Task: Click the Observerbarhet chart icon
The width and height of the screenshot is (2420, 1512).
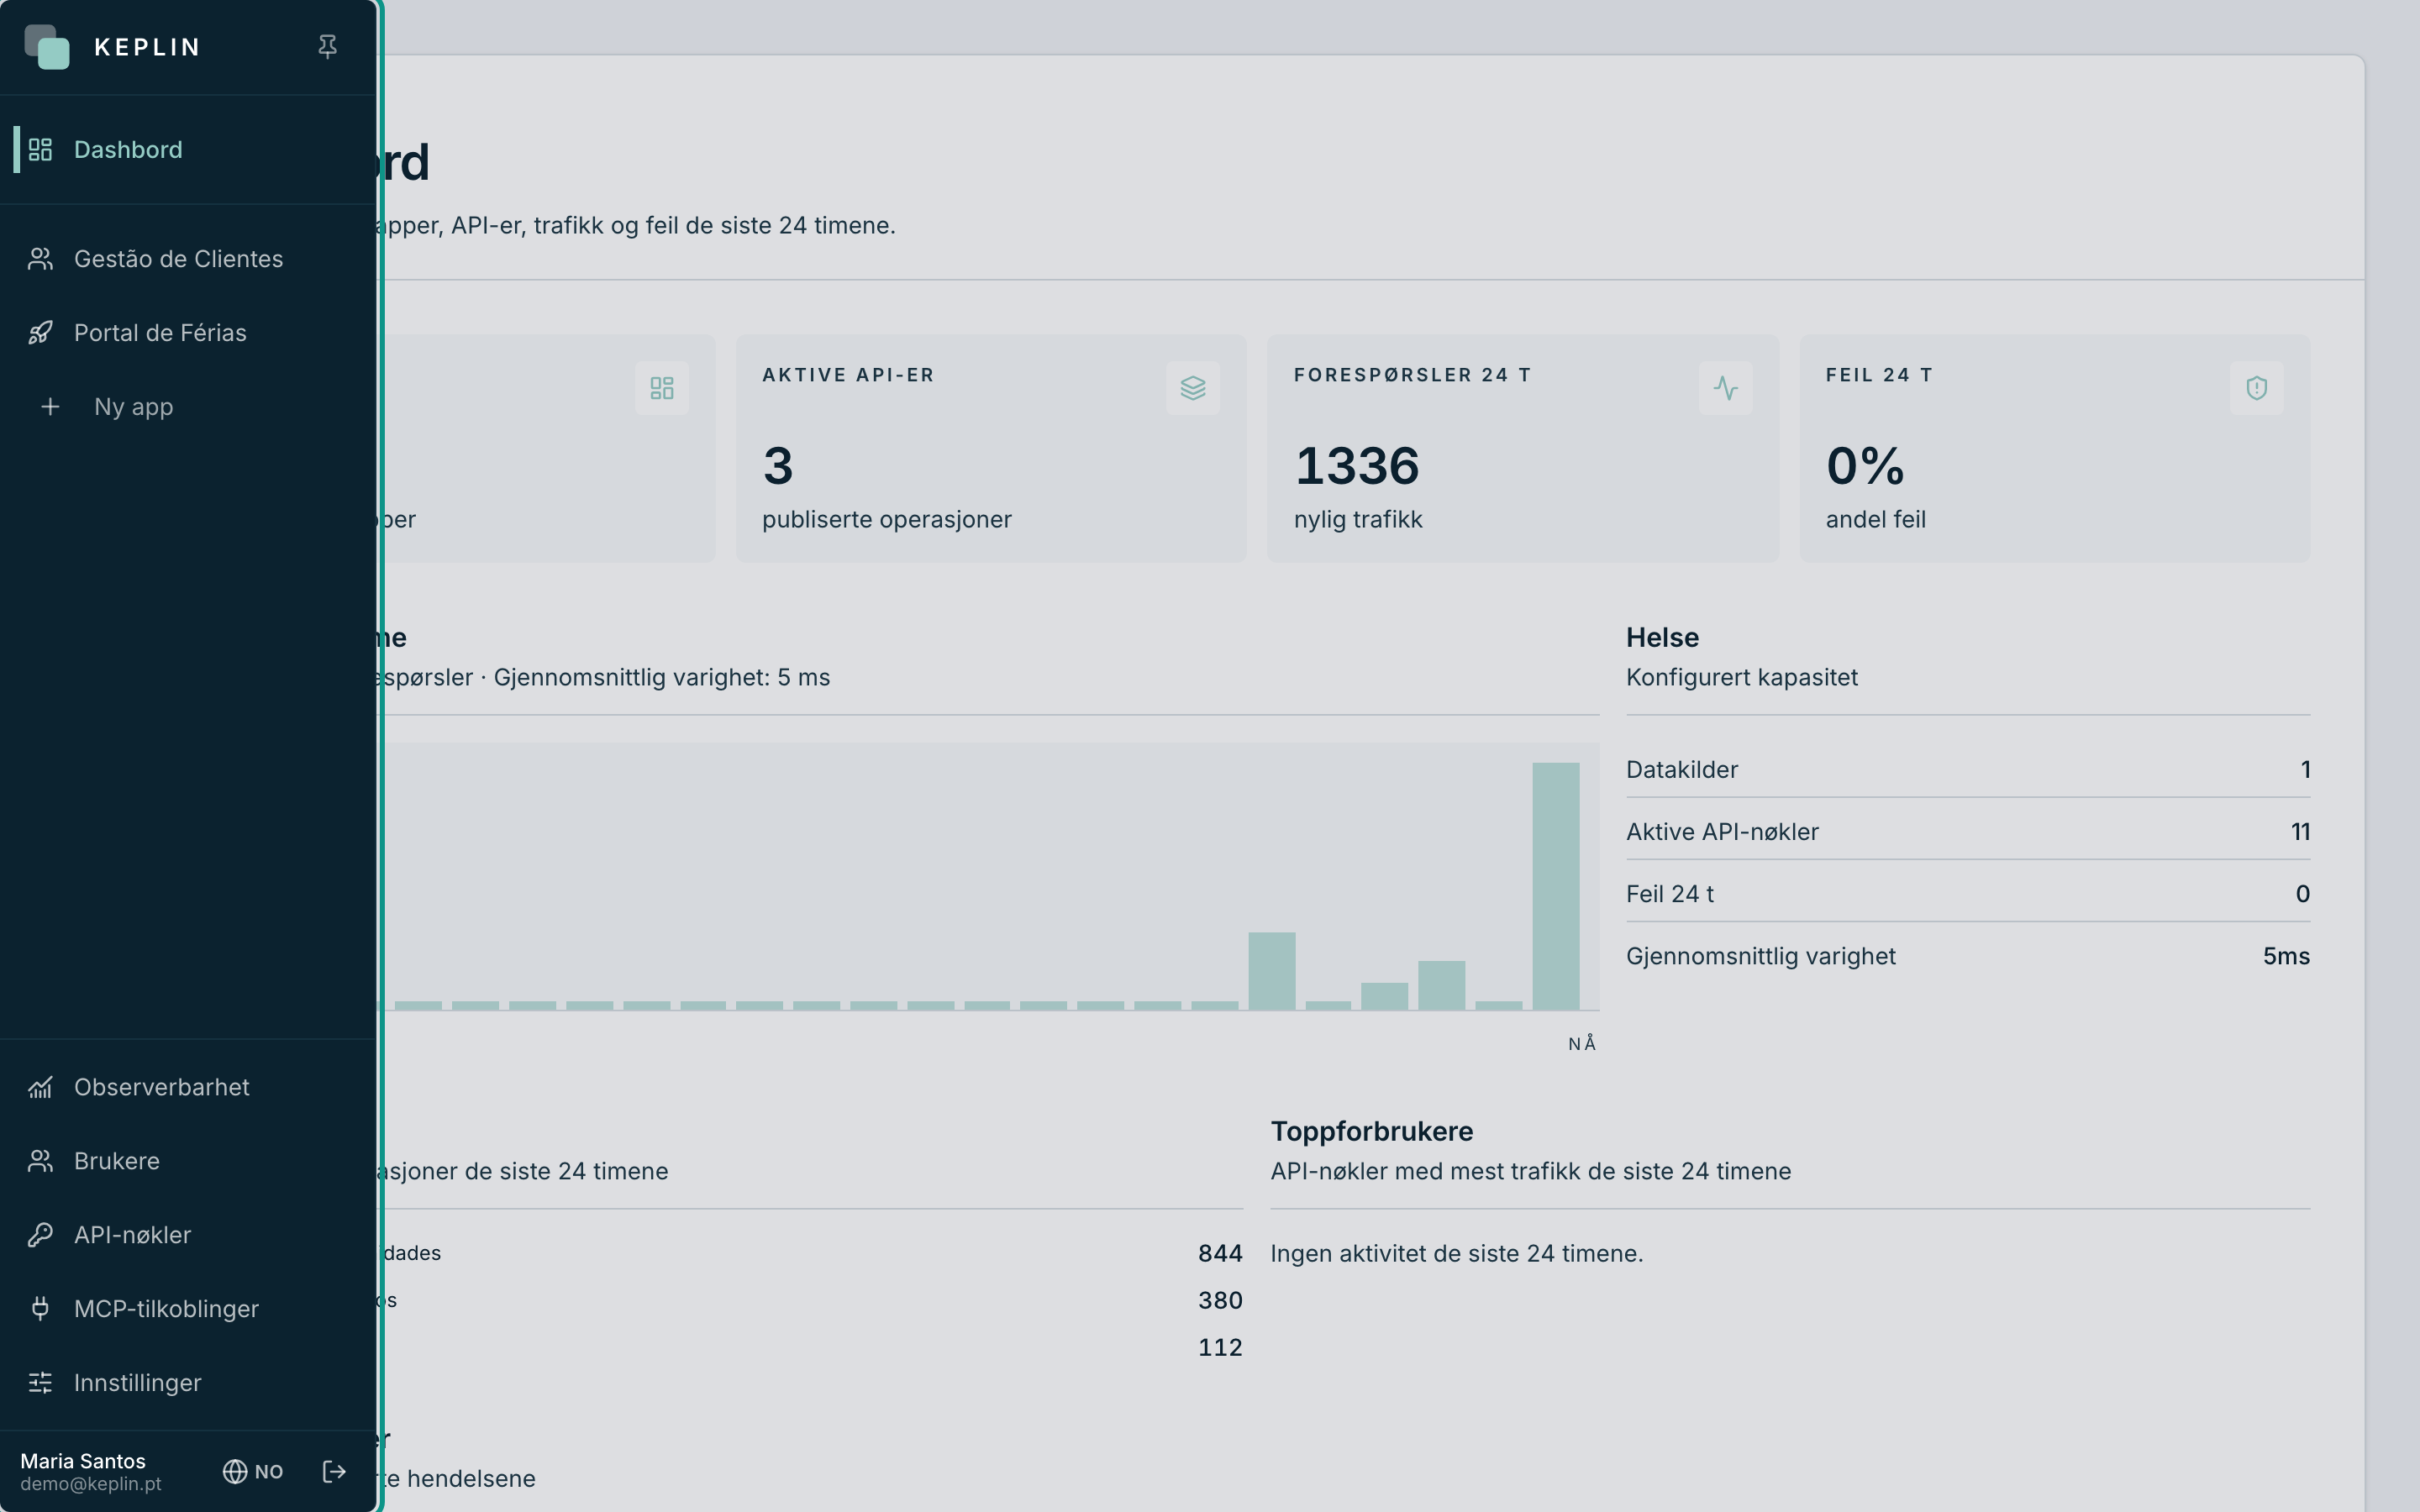Action: point(40,1087)
